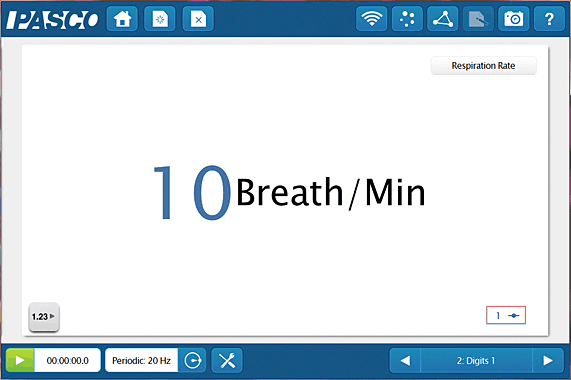571x380 pixels.
Task: Select run 1 legend box
Action: coord(506,315)
